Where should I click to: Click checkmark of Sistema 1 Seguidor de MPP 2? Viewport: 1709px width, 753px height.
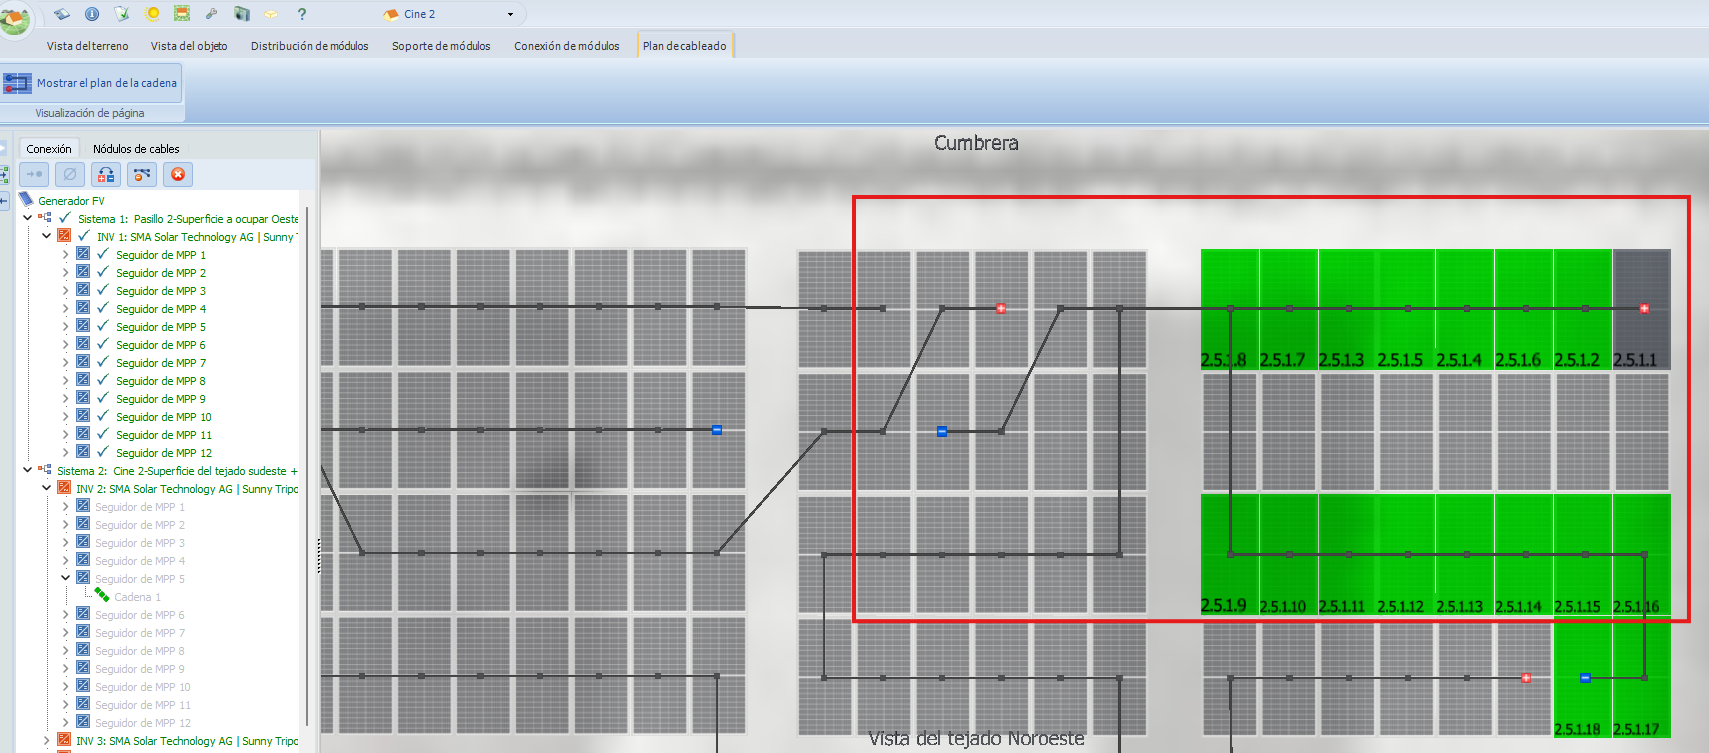click(x=103, y=272)
